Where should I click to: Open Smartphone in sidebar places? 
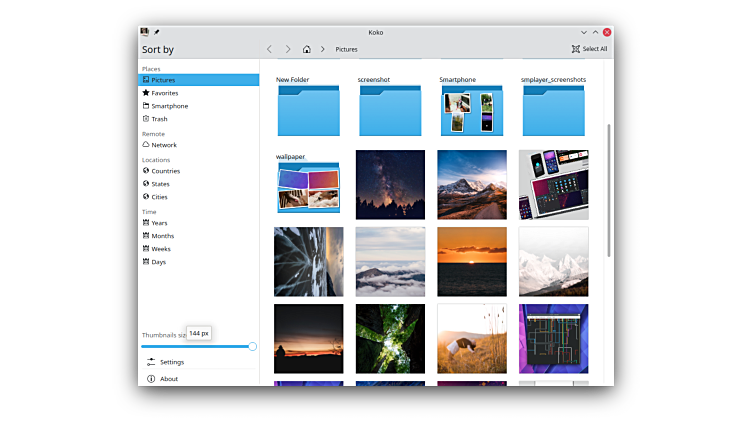[169, 106]
